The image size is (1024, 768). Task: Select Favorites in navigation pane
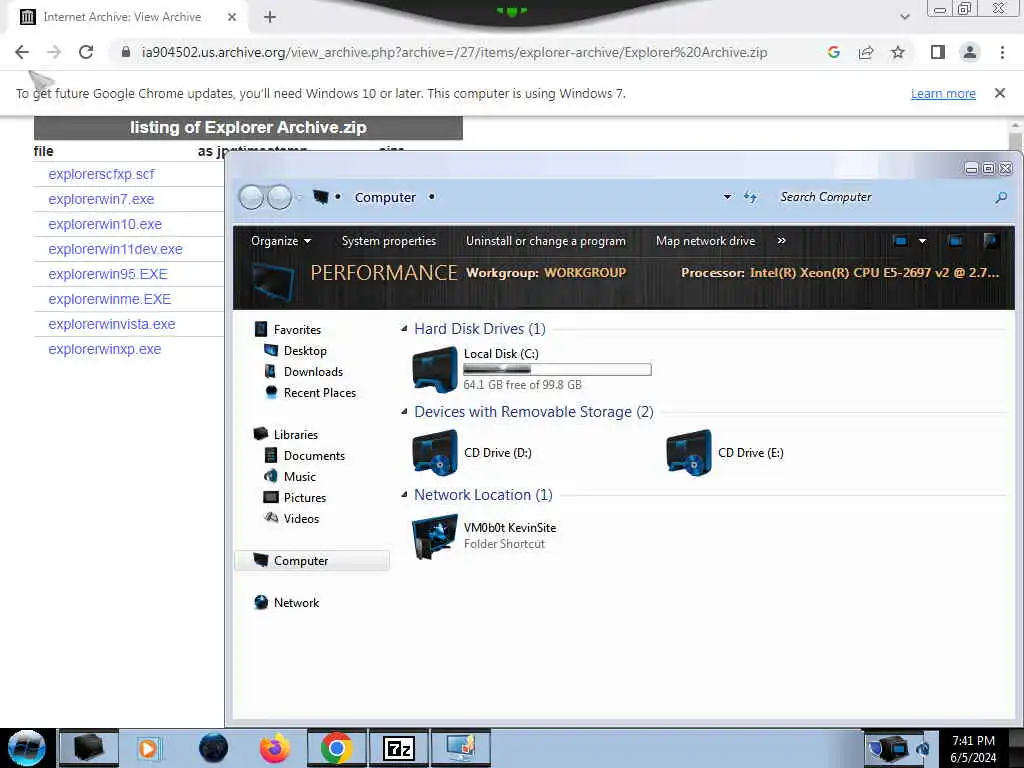coord(297,330)
